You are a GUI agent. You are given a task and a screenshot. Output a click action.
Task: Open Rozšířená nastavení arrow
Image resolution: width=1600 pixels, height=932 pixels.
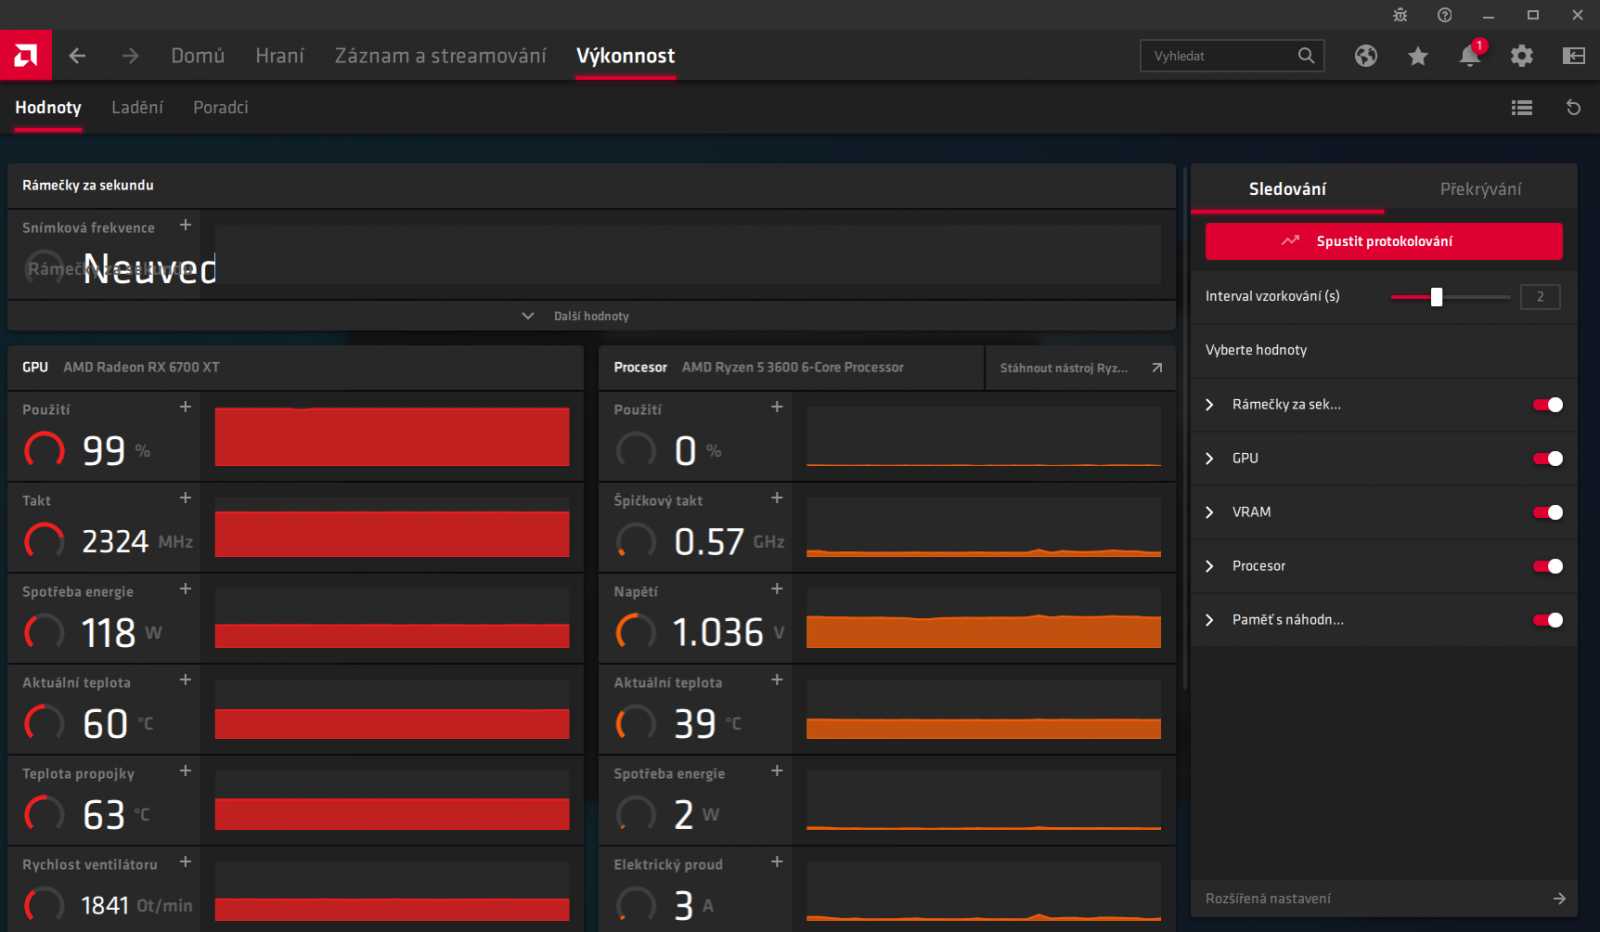tap(1559, 899)
